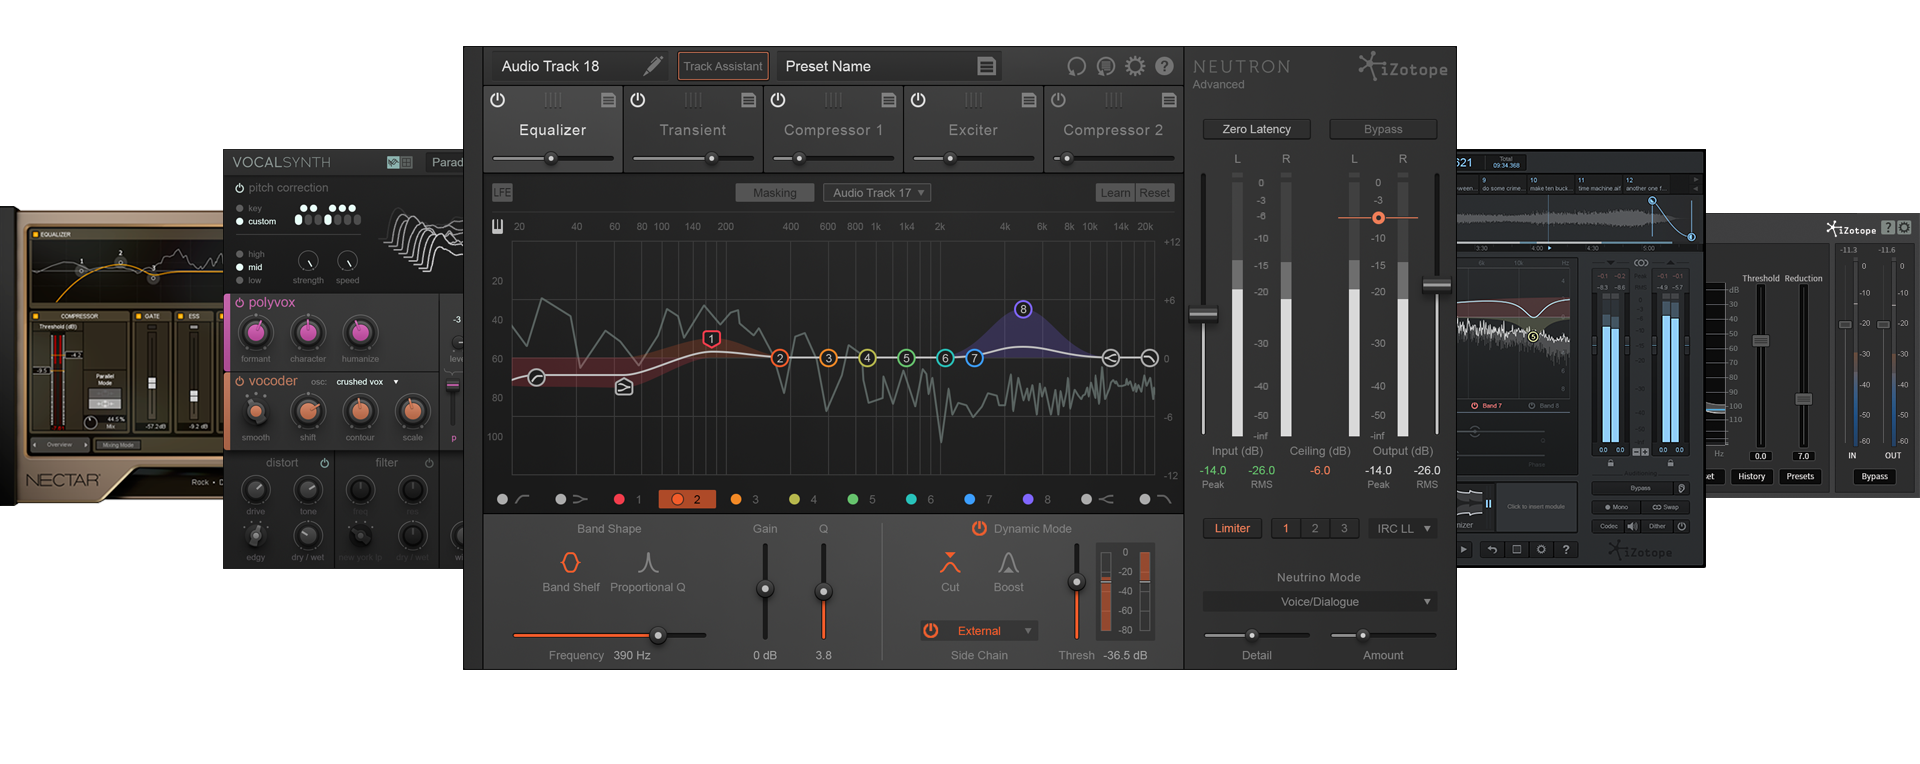Click the speaker icon next to Codec in Ozone
This screenshot has height=764, width=1920.
tap(1632, 526)
